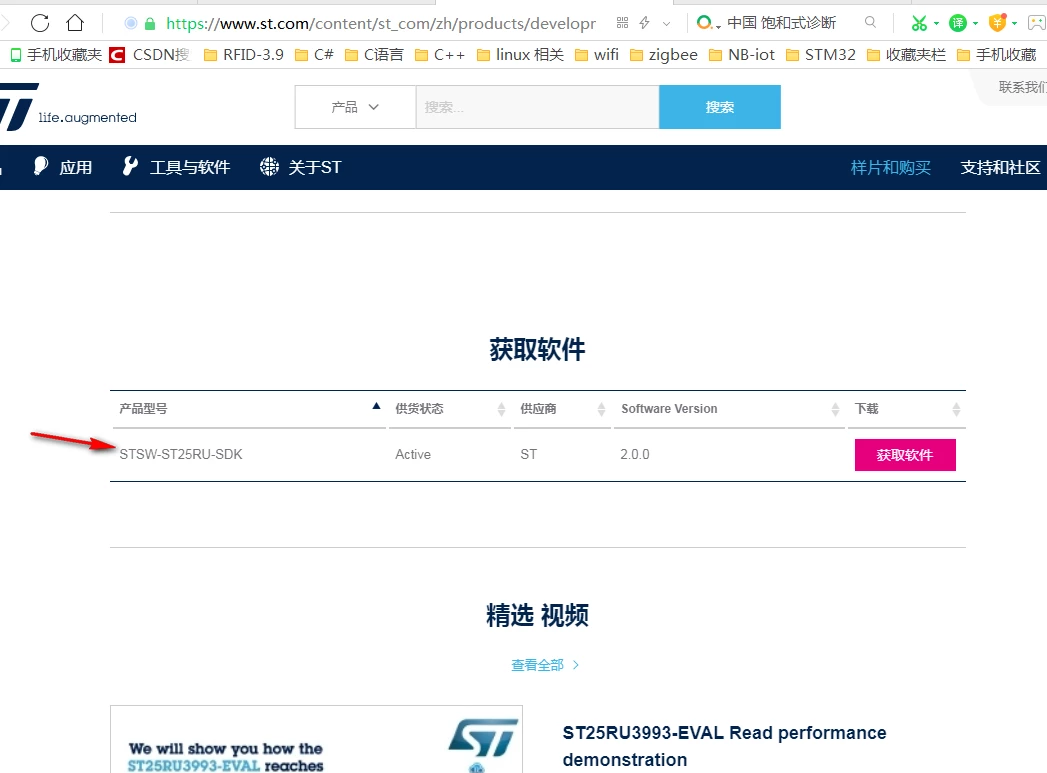Open the RFID-3.9 bookmark folder
Viewport: 1047px width, 773px height.
coord(244,55)
